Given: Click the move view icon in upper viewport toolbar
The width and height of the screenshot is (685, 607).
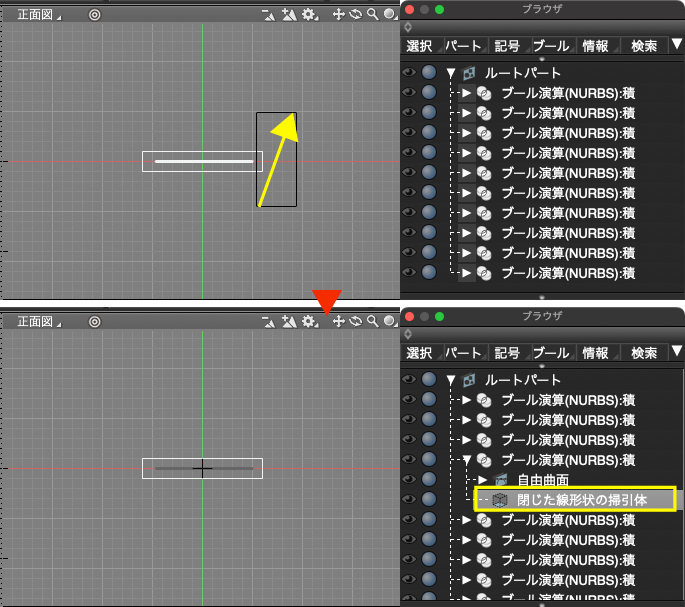Looking at the screenshot, I should [x=339, y=14].
